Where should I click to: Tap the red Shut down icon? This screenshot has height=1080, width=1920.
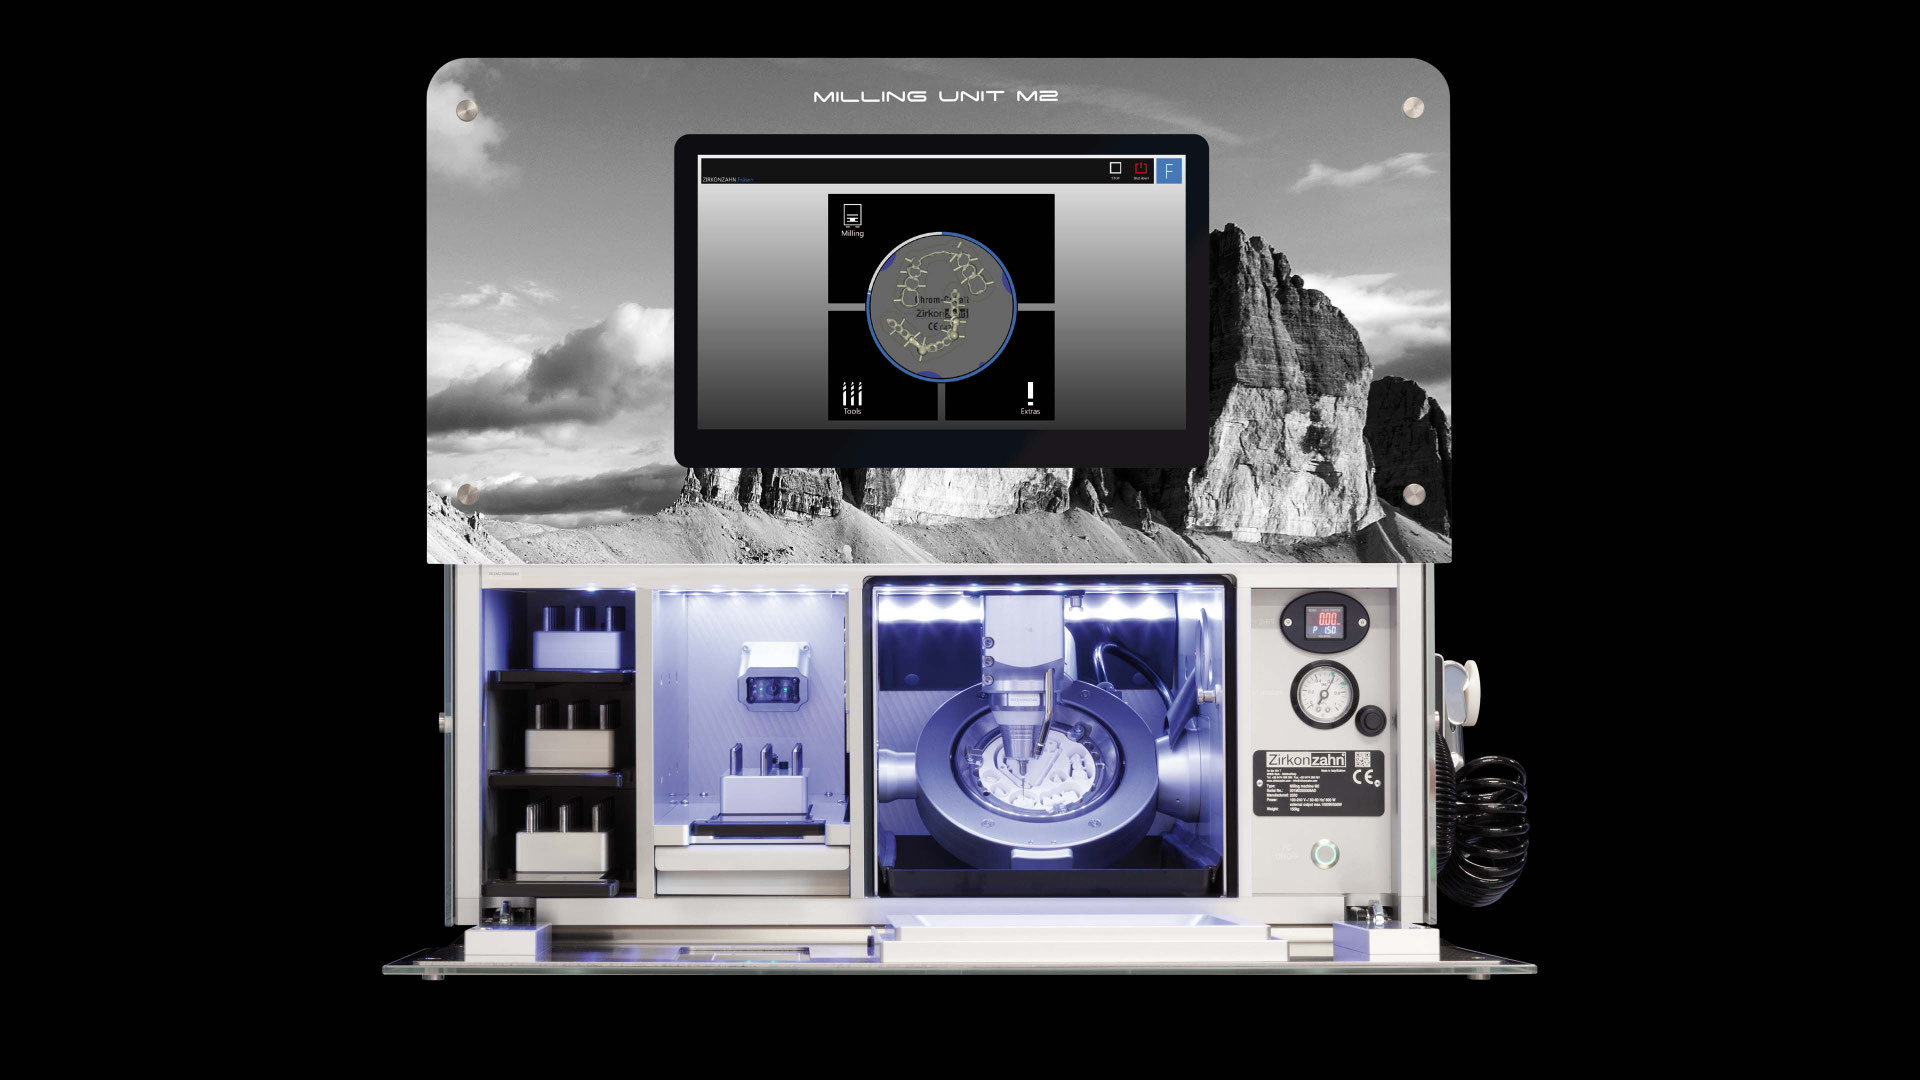click(1141, 171)
